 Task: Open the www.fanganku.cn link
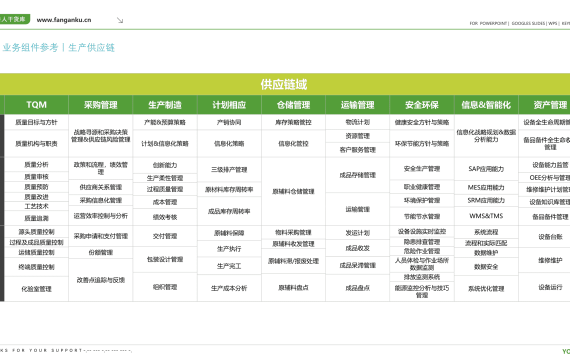(64, 20)
